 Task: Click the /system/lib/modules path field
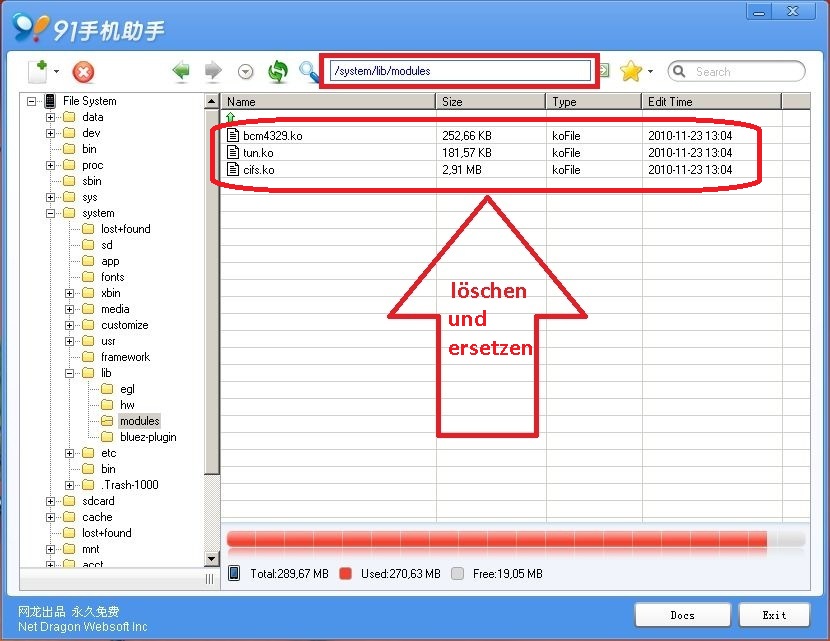point(460,71)
